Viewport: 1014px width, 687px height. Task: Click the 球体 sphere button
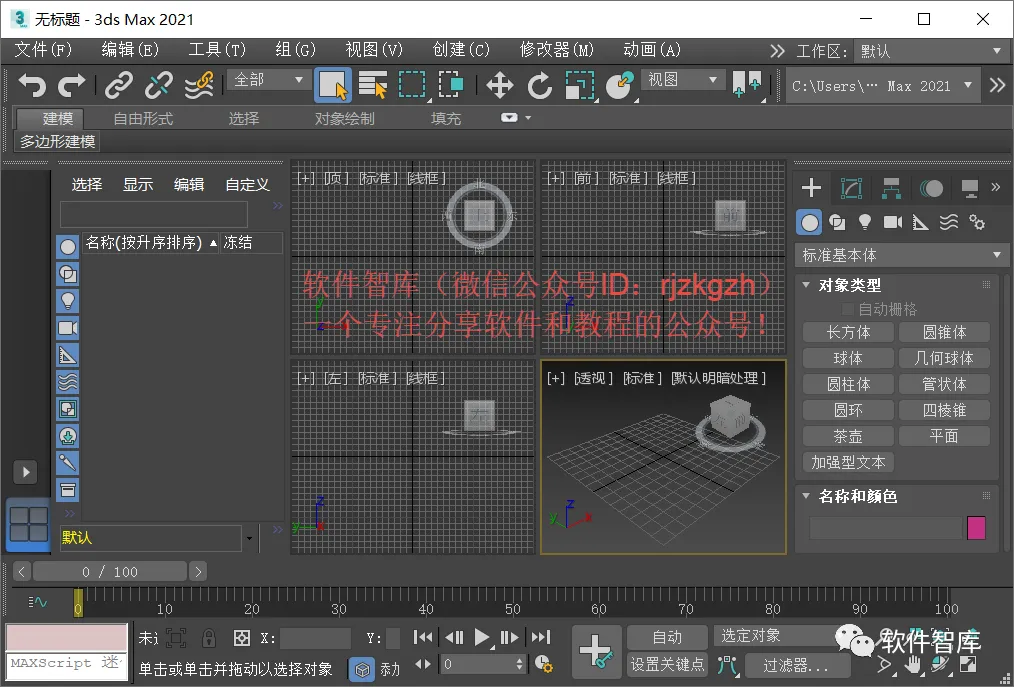(x=848, y=358)
